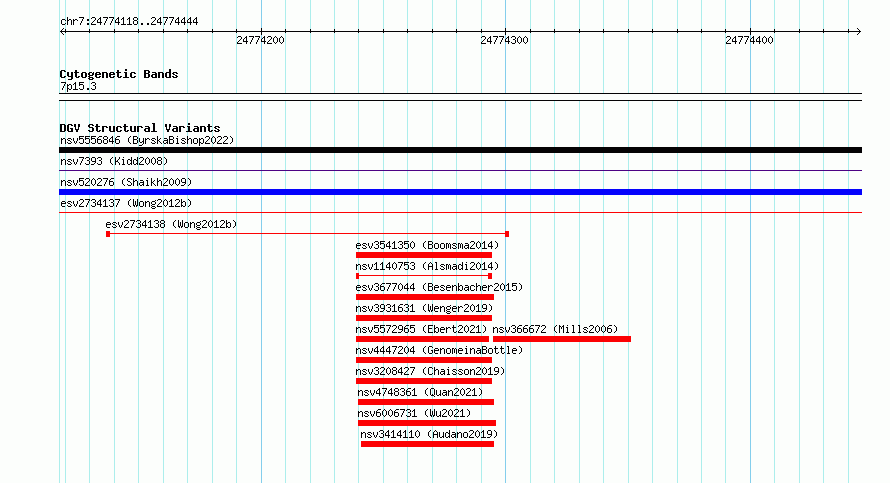Open variant esv3541350 (Boomsma2014) label

pyautogui.click(x=427, y=245)
